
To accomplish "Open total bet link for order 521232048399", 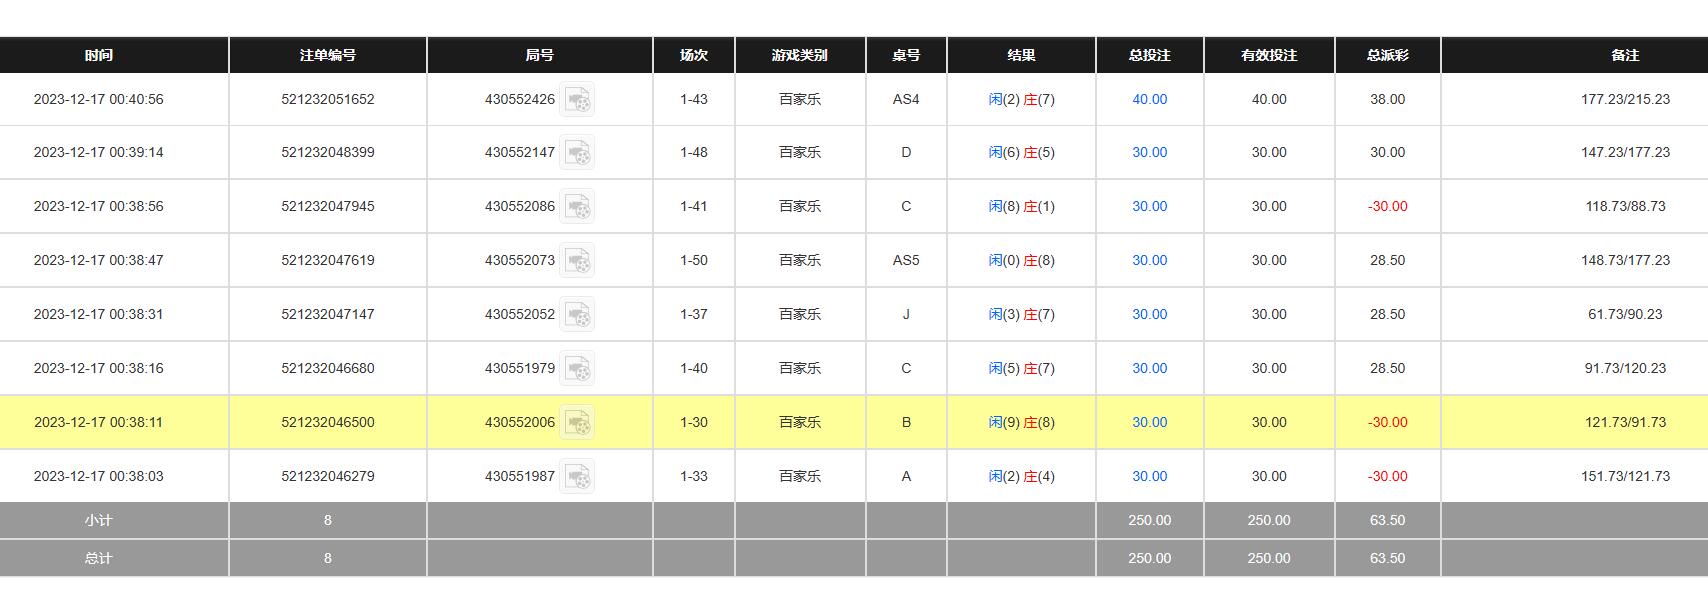I will [1149, 153].
